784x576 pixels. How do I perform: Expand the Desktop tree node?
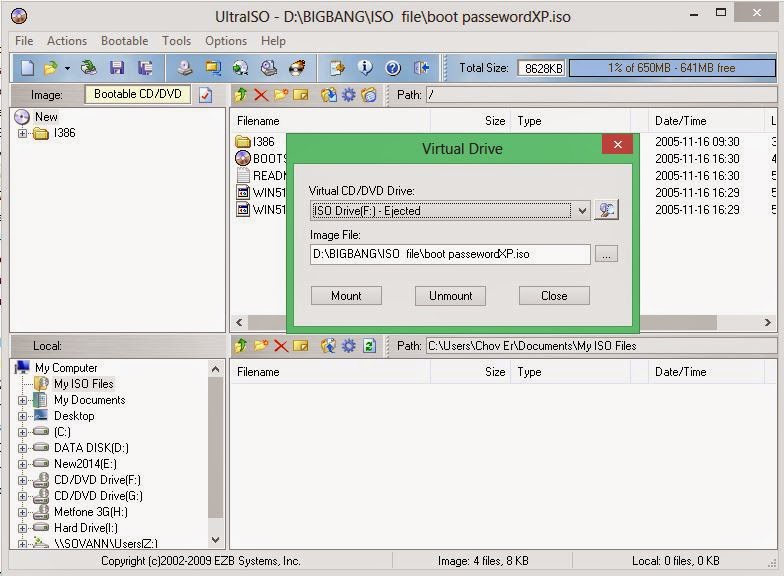point(22,416)
